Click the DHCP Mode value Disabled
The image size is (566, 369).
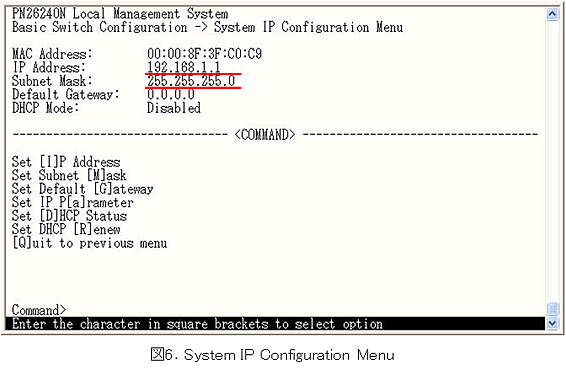(x=174, y=108)
